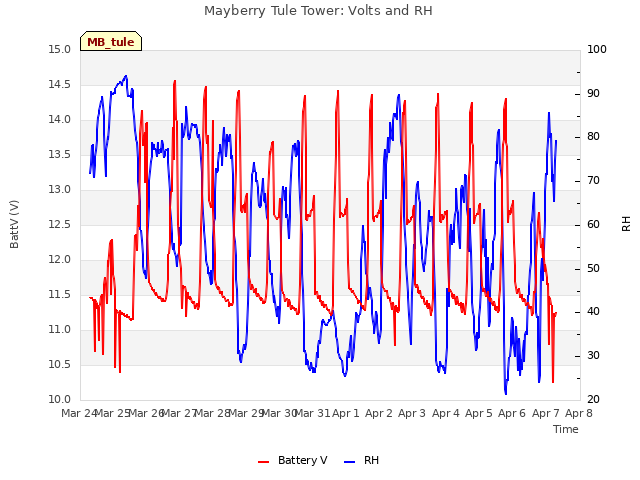The height and width of the screenshot is (480, 640).
Task: Click the 'Time' x-axis title
Action: tap(566, 429)
